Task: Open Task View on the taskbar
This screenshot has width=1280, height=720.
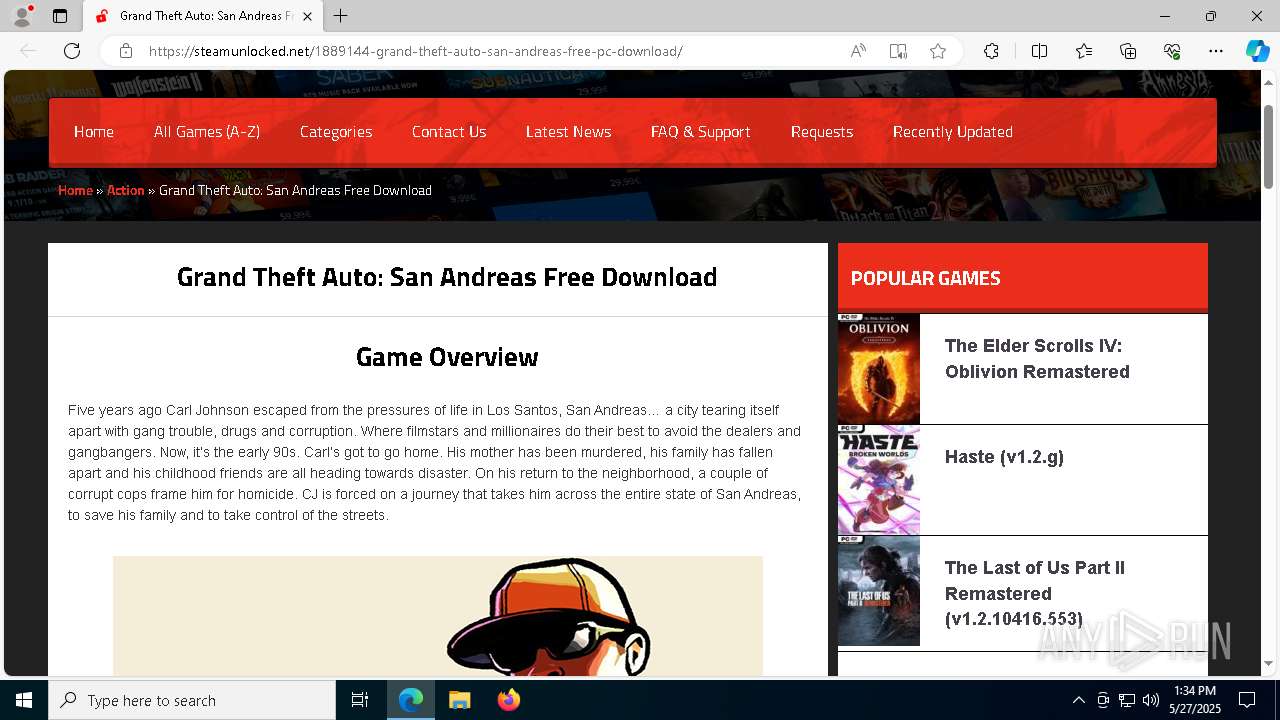Action: [360, 700]
